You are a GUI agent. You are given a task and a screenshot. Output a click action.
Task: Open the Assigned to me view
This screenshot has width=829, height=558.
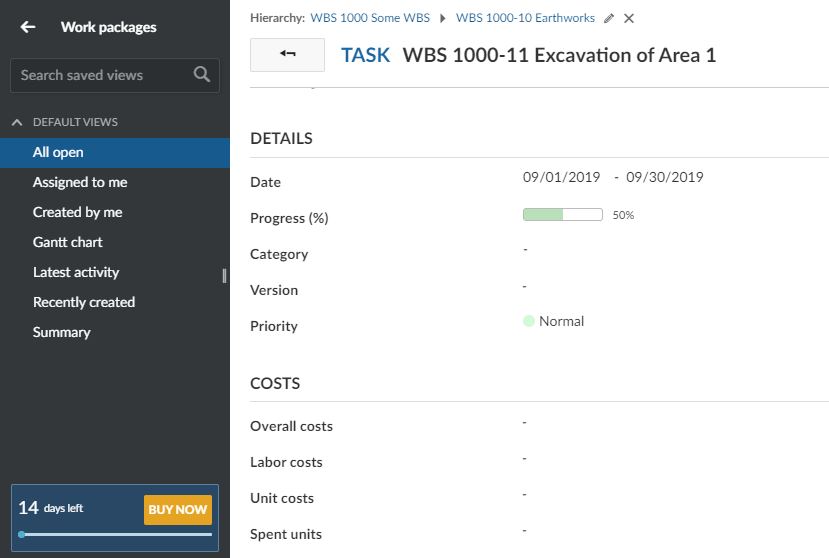[x=80, y=182]
